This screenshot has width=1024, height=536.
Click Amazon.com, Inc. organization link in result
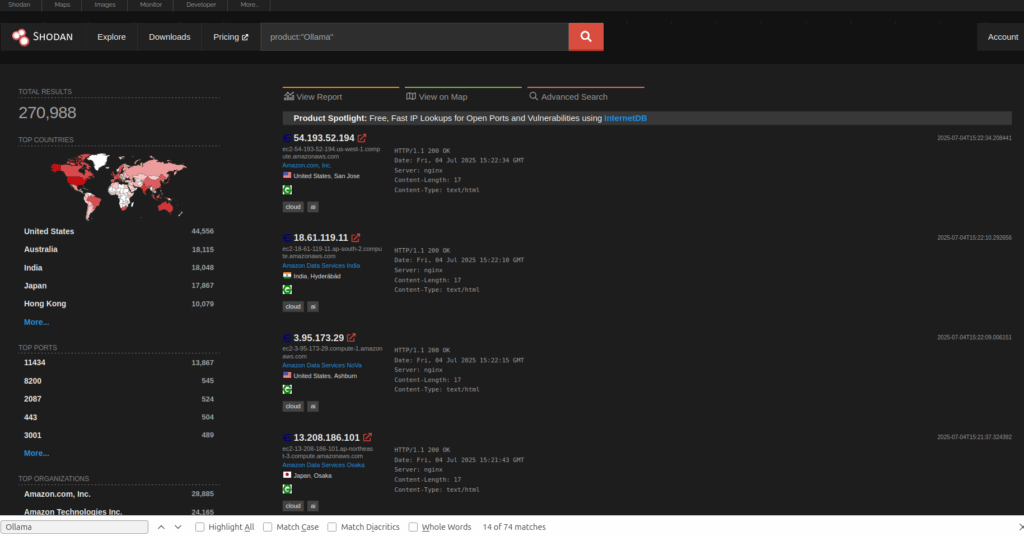[307, 166]
